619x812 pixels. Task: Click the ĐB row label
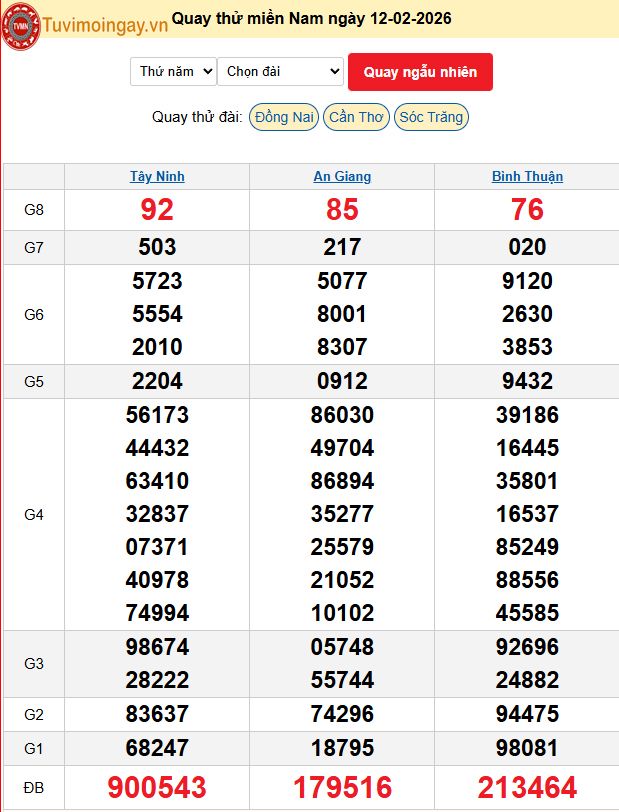34,788
